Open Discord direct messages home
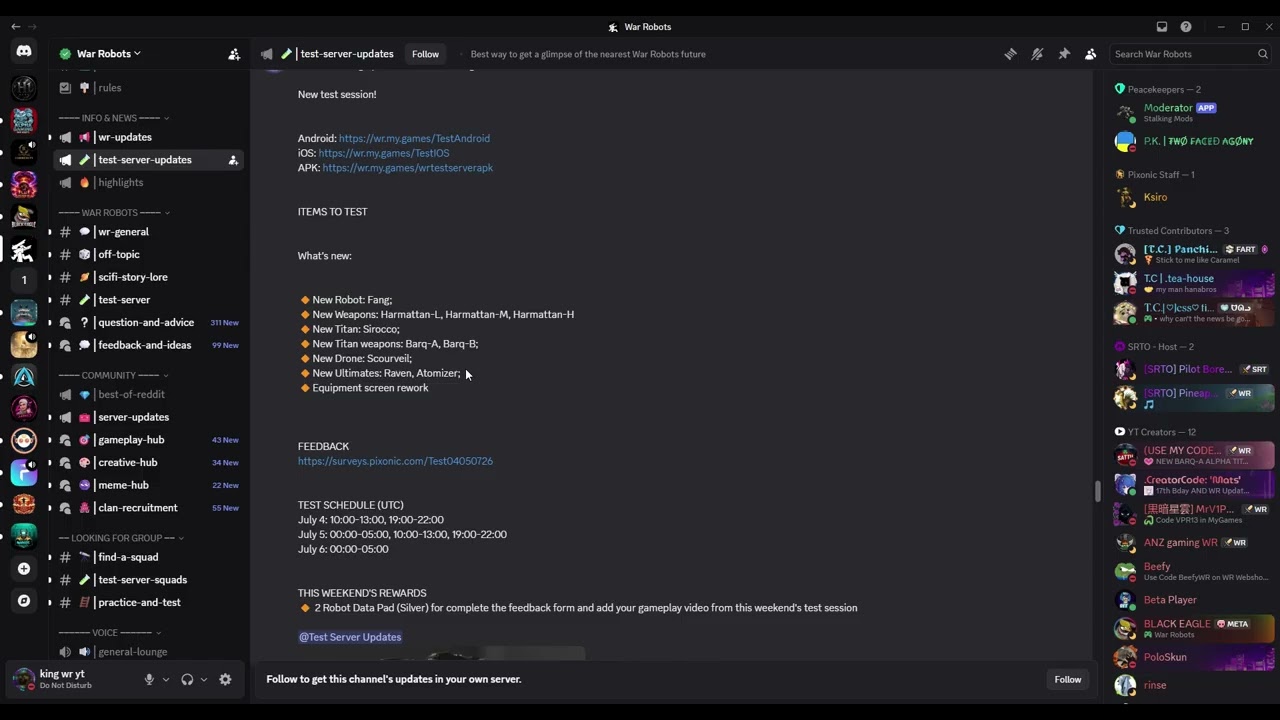The image size is (1280, 720). [x=24, y=51]
